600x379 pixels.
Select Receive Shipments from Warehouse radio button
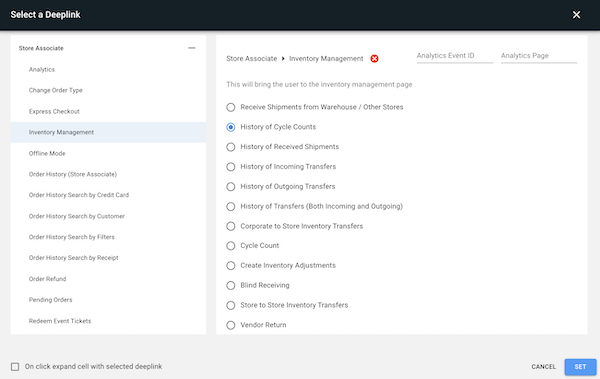[x=230, y=107]
